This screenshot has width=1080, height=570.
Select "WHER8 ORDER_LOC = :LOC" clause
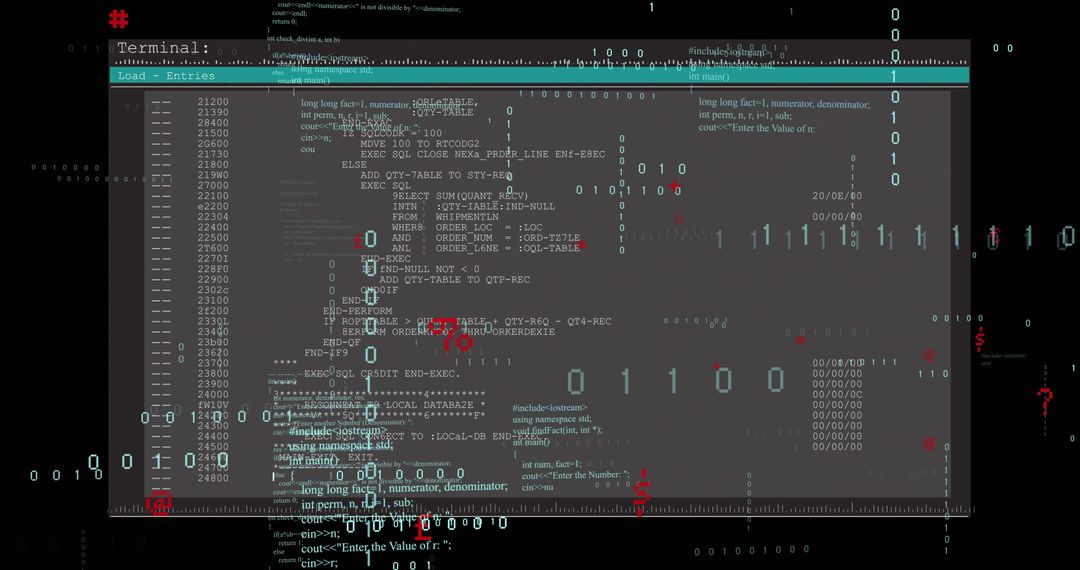(x=467, y=227)
